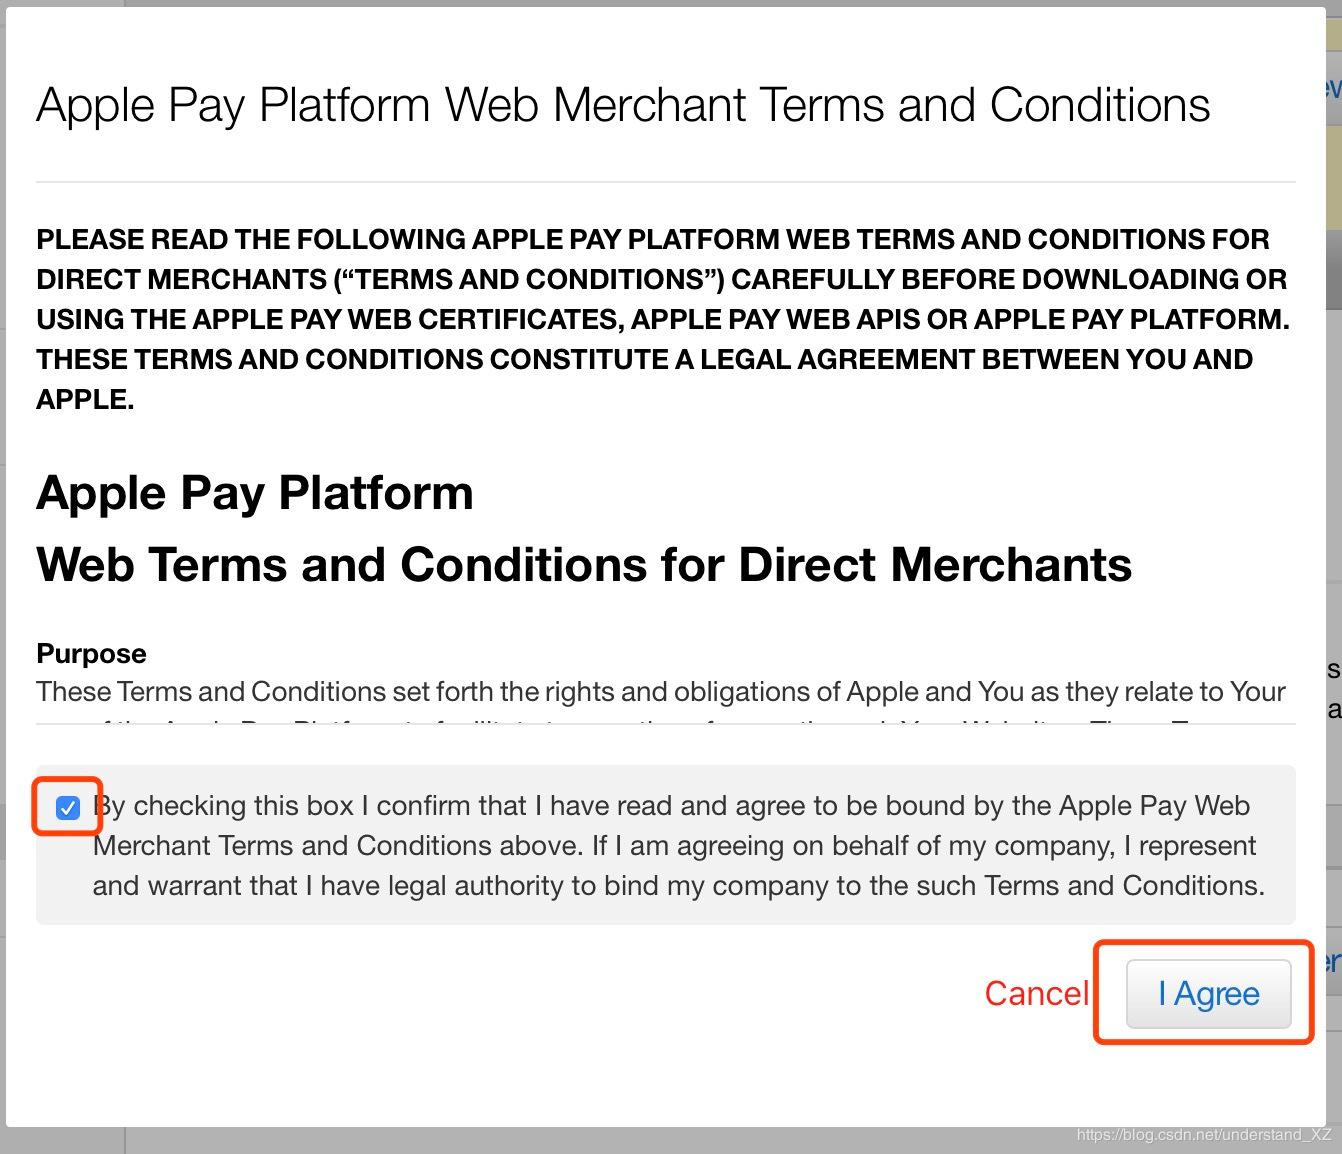Click the 'These Terms and Conditions set forth' sentence
The height and width of the screenshot is (1154, 1342).
(x=660, y=692)
